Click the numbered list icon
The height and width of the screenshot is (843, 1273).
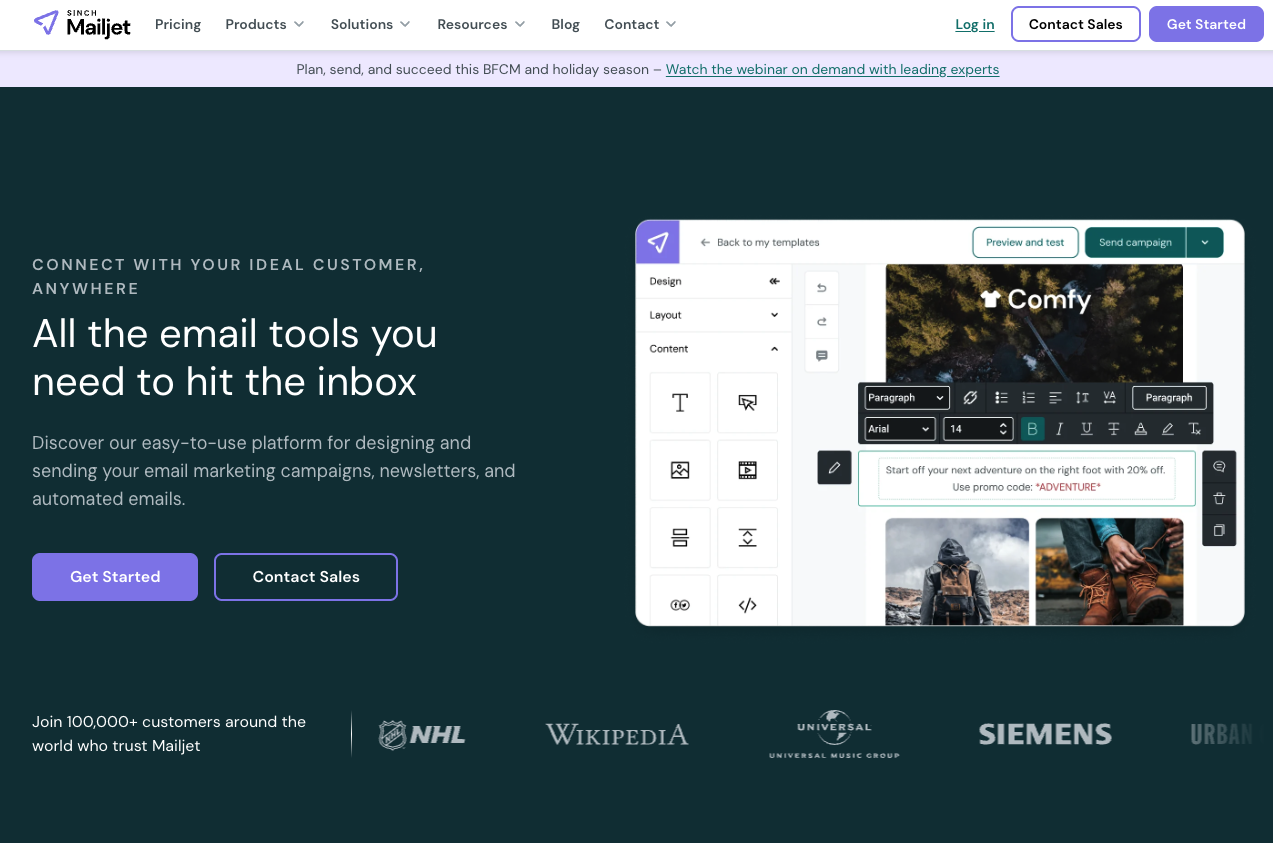pos(1028,397)
